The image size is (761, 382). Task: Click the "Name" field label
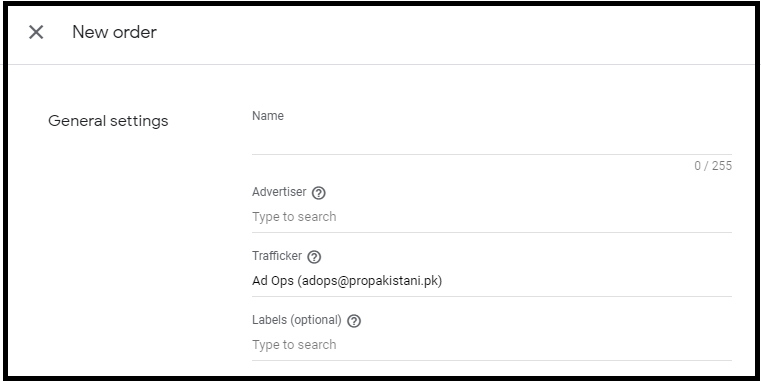tap(268, 116)
